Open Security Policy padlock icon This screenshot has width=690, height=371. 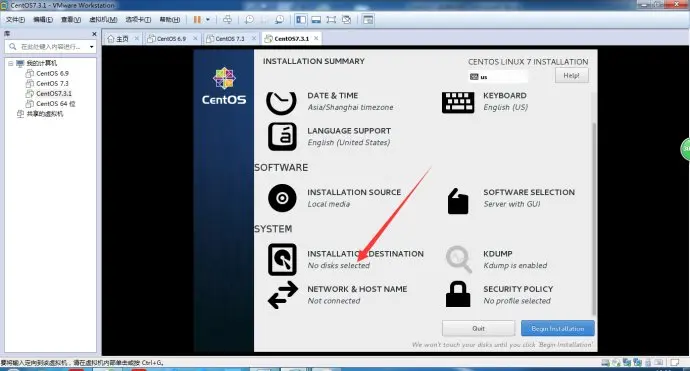pyautogui.click(x=458, y=294)
